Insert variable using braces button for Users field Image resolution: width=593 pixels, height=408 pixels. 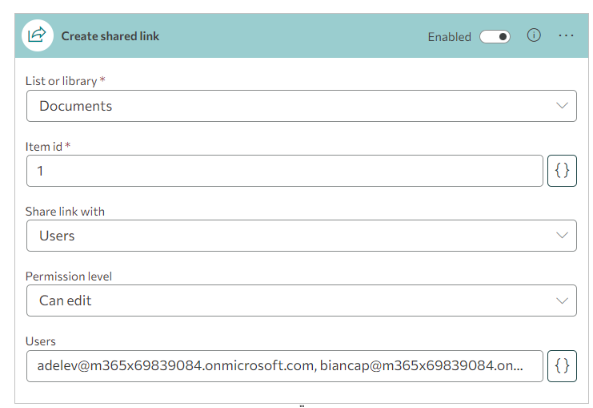562,366
